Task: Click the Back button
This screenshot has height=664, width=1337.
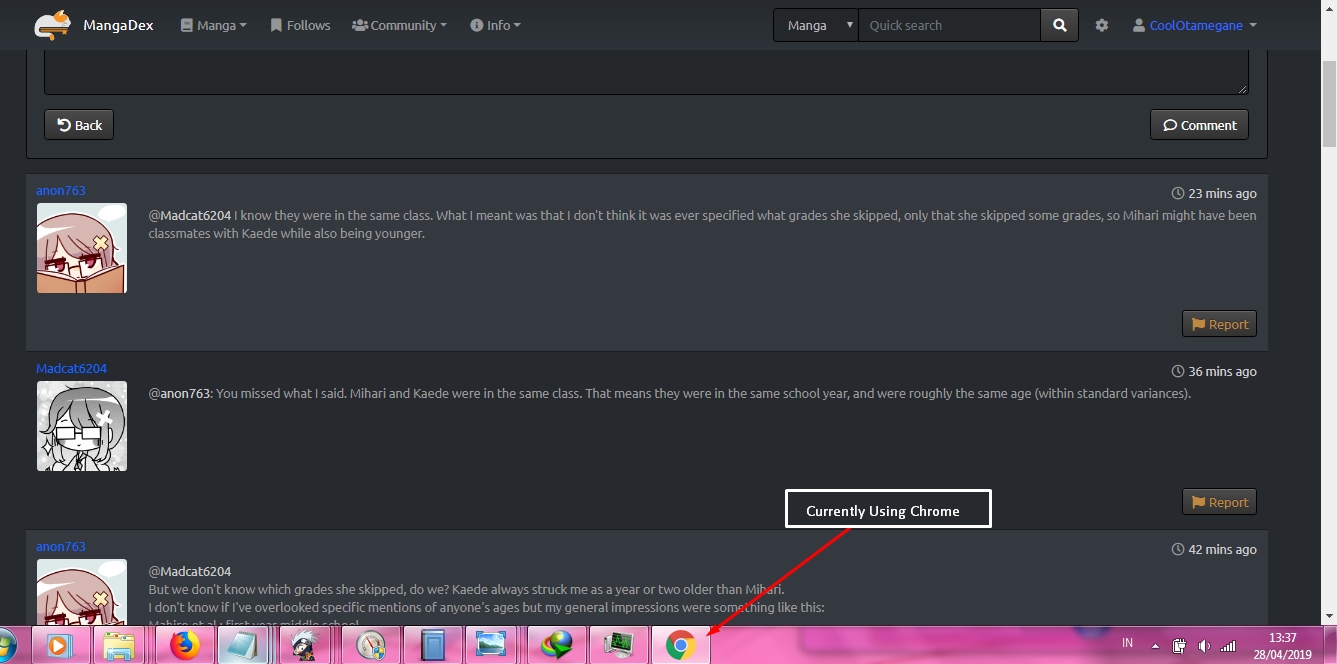Action: (x=79, y=125)
